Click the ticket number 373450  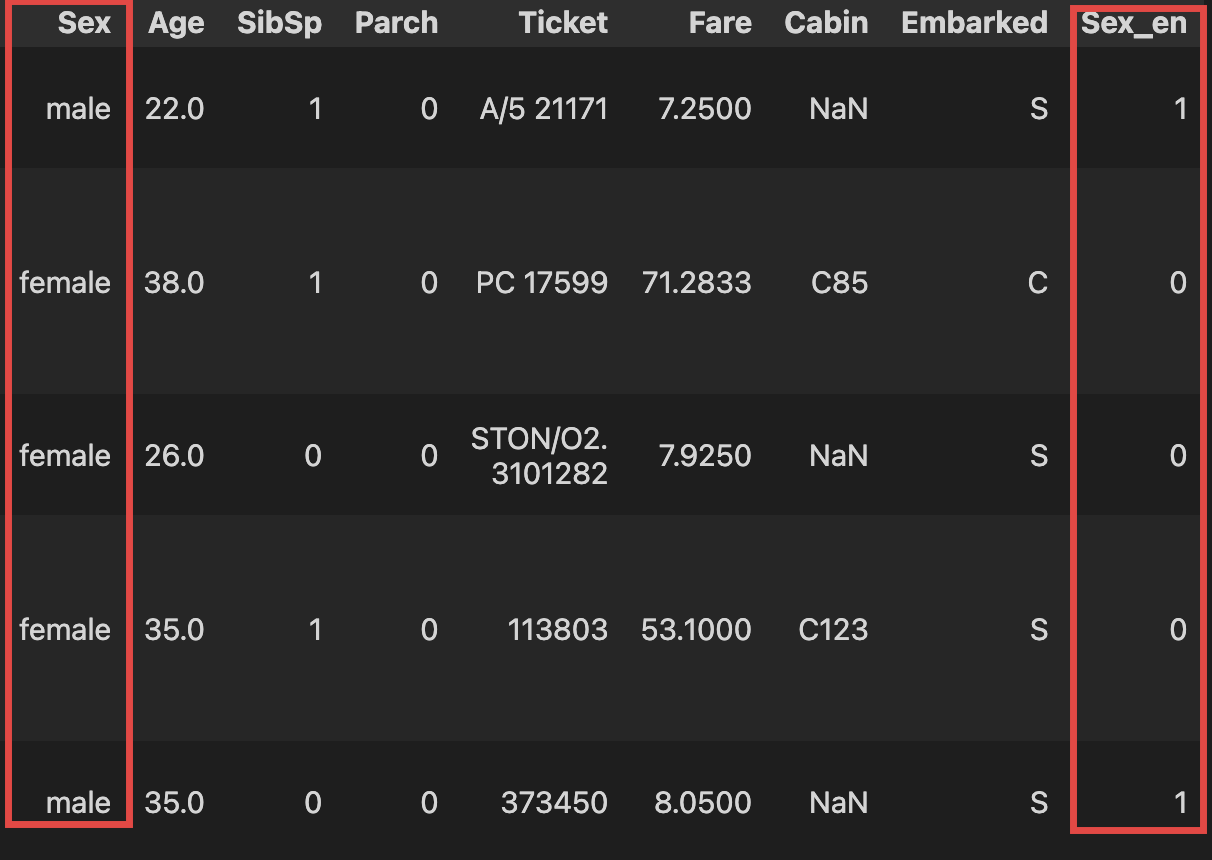557,802
